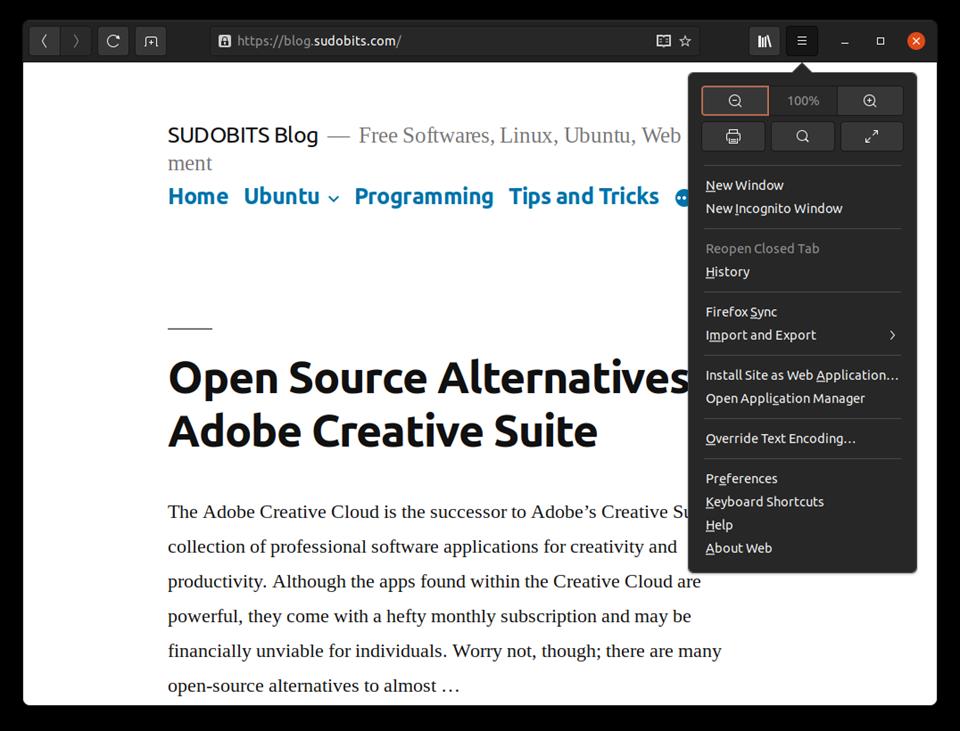Screen dimensions: 960x731
Task: Click the back navigation arrow
Action: [x=45, y=41]
